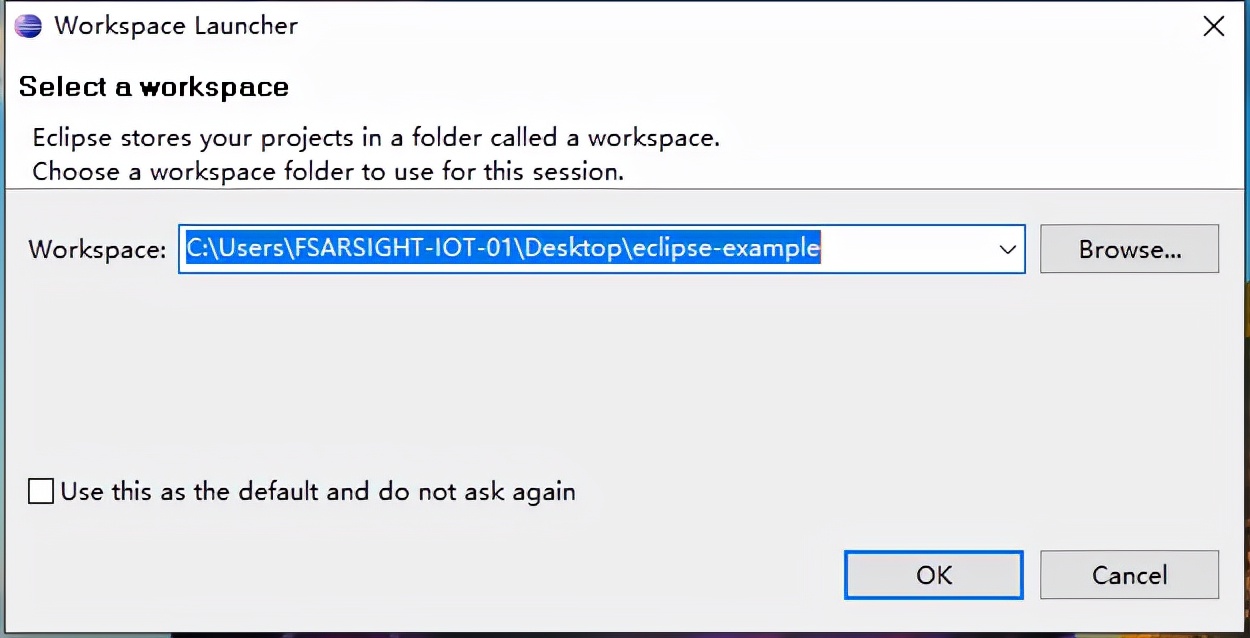Close the Workspace Launcher dialog
Screen dimensions: 1250x638
pyautogui.click(x=1213, y=27)
